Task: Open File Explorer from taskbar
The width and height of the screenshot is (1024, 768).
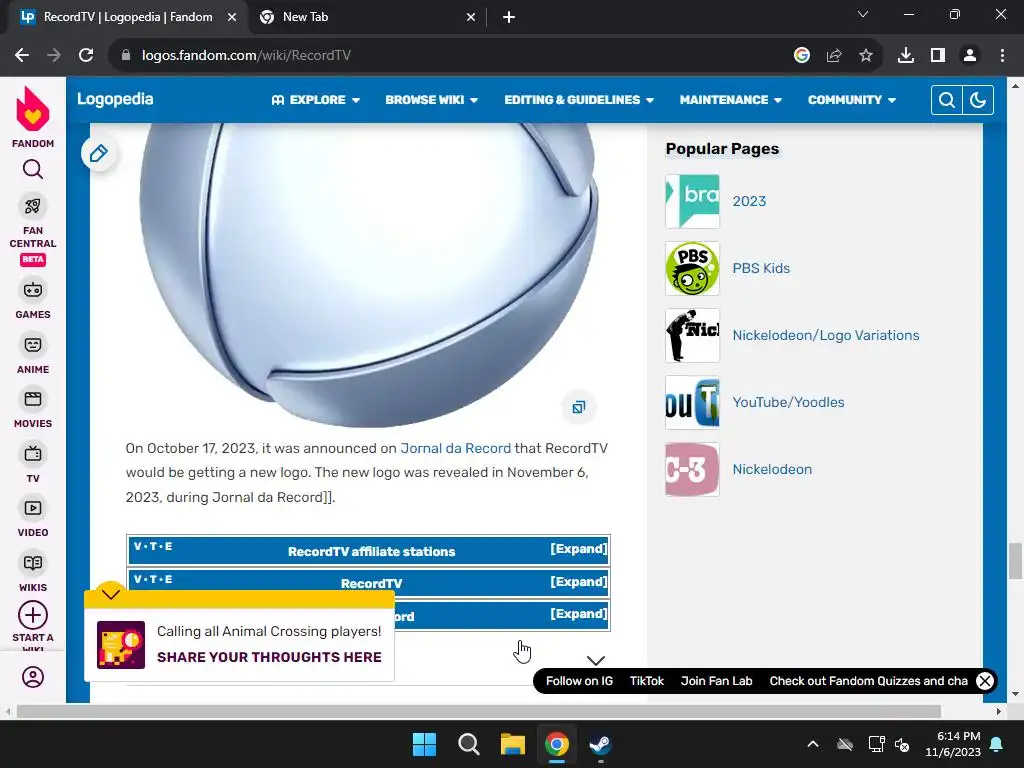Action: tap(513, 744)
